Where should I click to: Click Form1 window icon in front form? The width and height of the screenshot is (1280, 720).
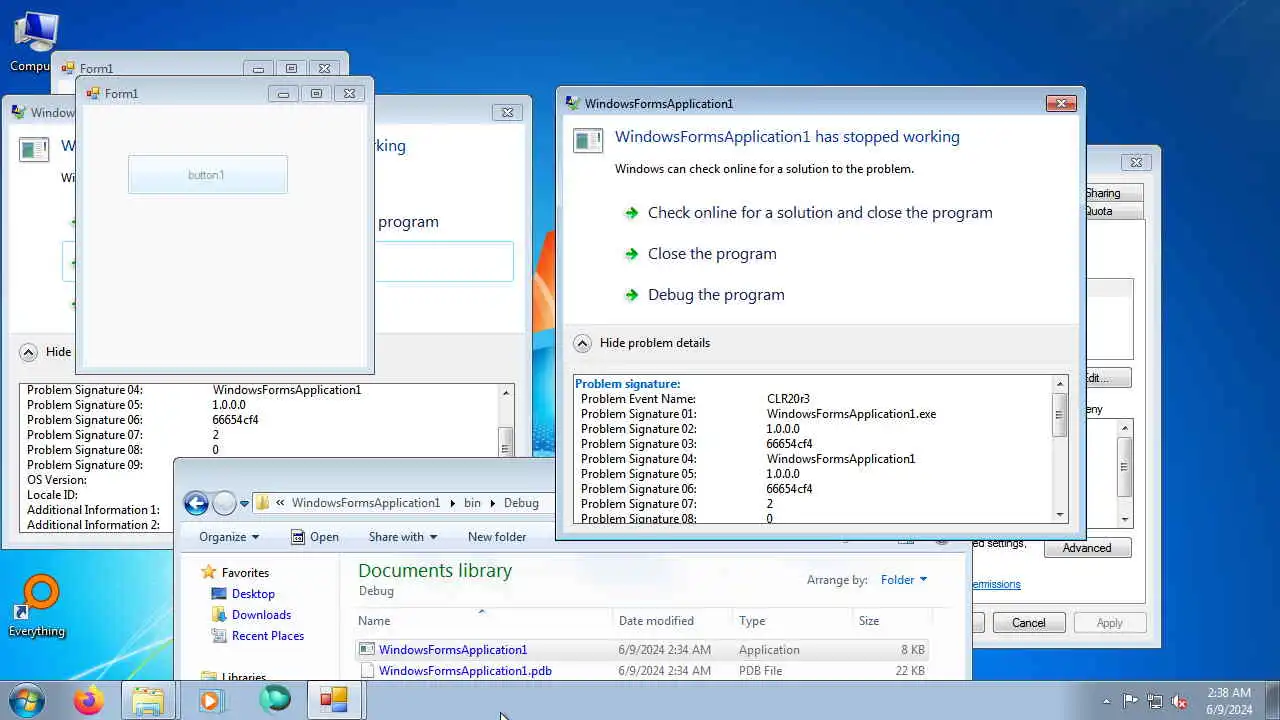pos(93,94)
